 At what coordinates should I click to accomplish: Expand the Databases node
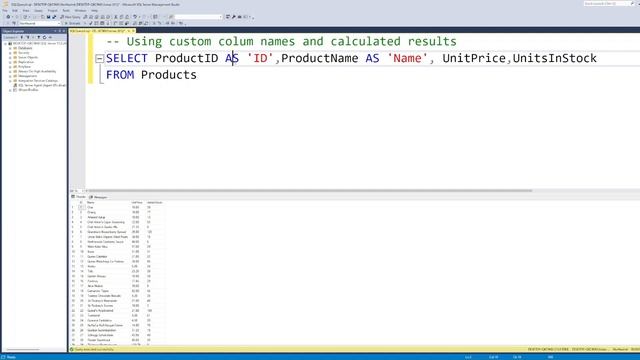click(10, 48)
